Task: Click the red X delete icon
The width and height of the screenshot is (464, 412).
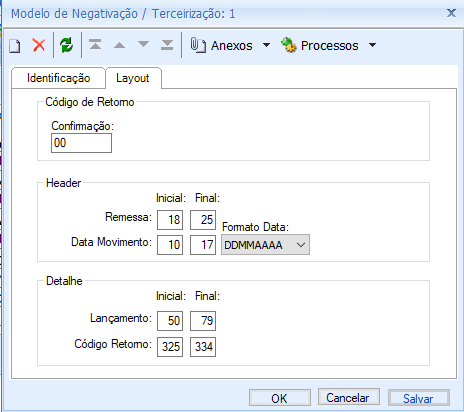Action: [x=39, y=45]
